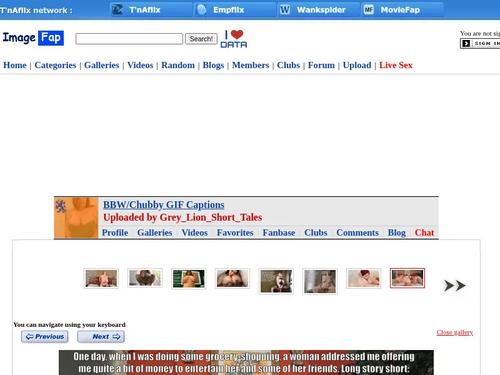Click the ImageFap logo
Image resolution: width=500 pixels, height=375 pixels.
click(33, 38)
